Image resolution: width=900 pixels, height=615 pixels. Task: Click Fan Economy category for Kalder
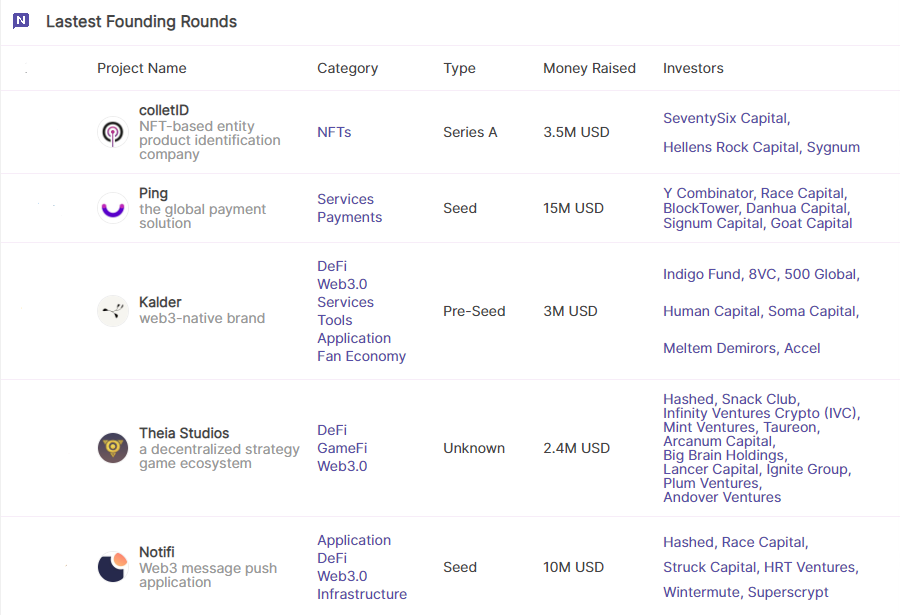[x=362, y=356]
